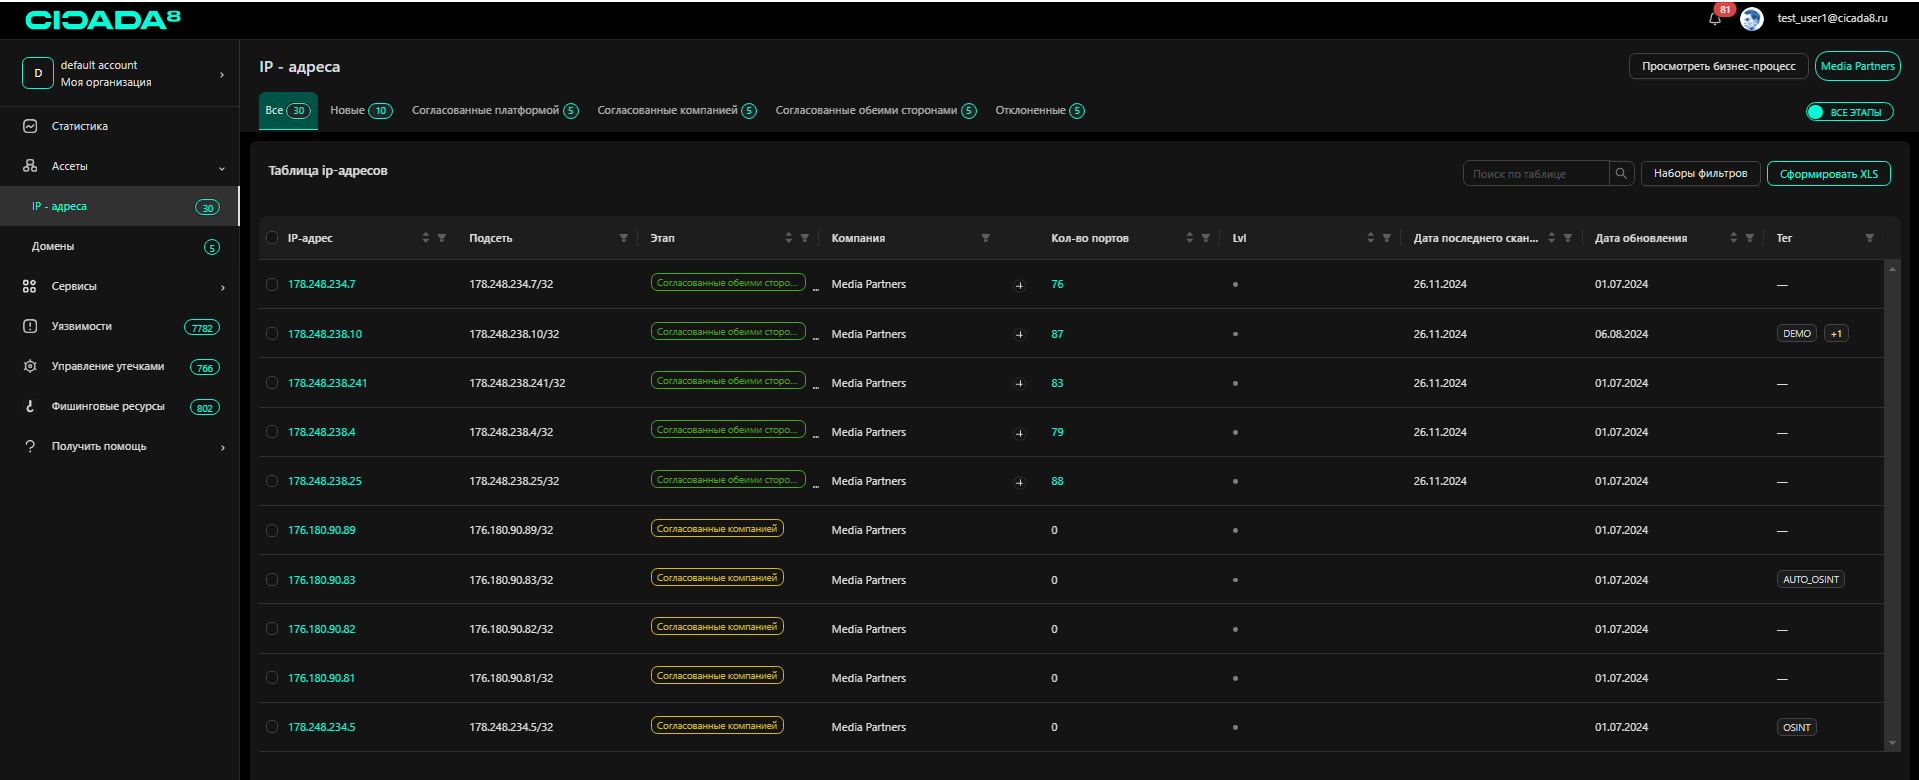
Task: Open the Статистика sidebar icon
Action: [30, 126]
